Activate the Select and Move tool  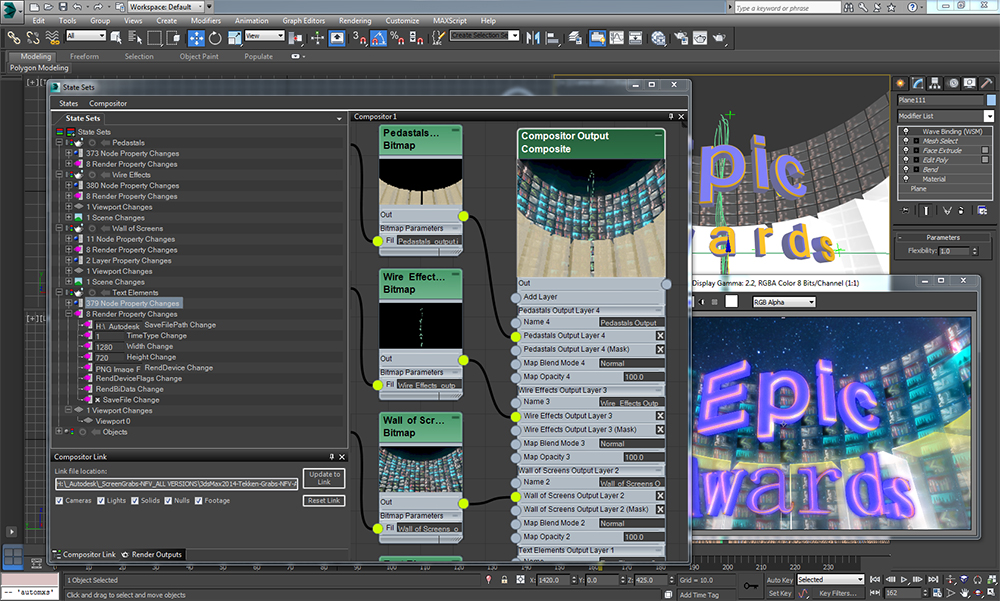coord(196,38)
